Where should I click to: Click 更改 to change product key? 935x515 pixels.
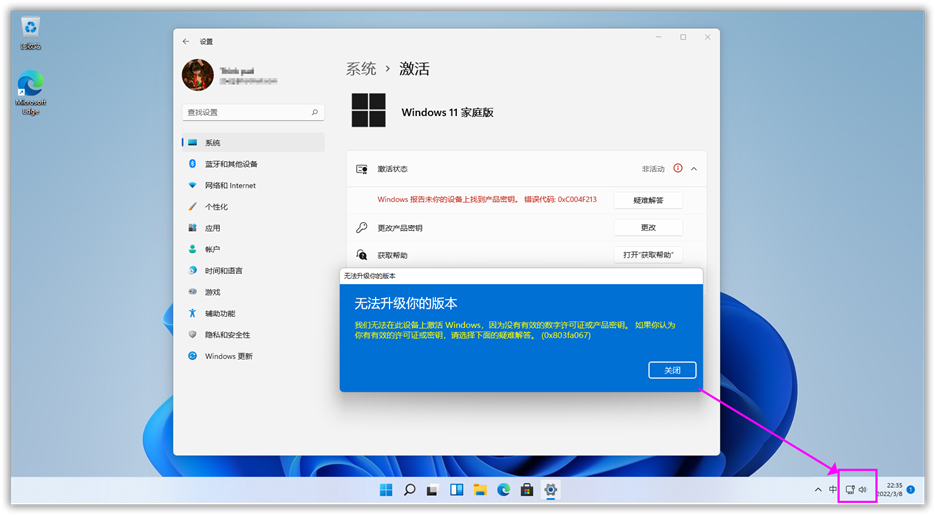tap(648, 228)
